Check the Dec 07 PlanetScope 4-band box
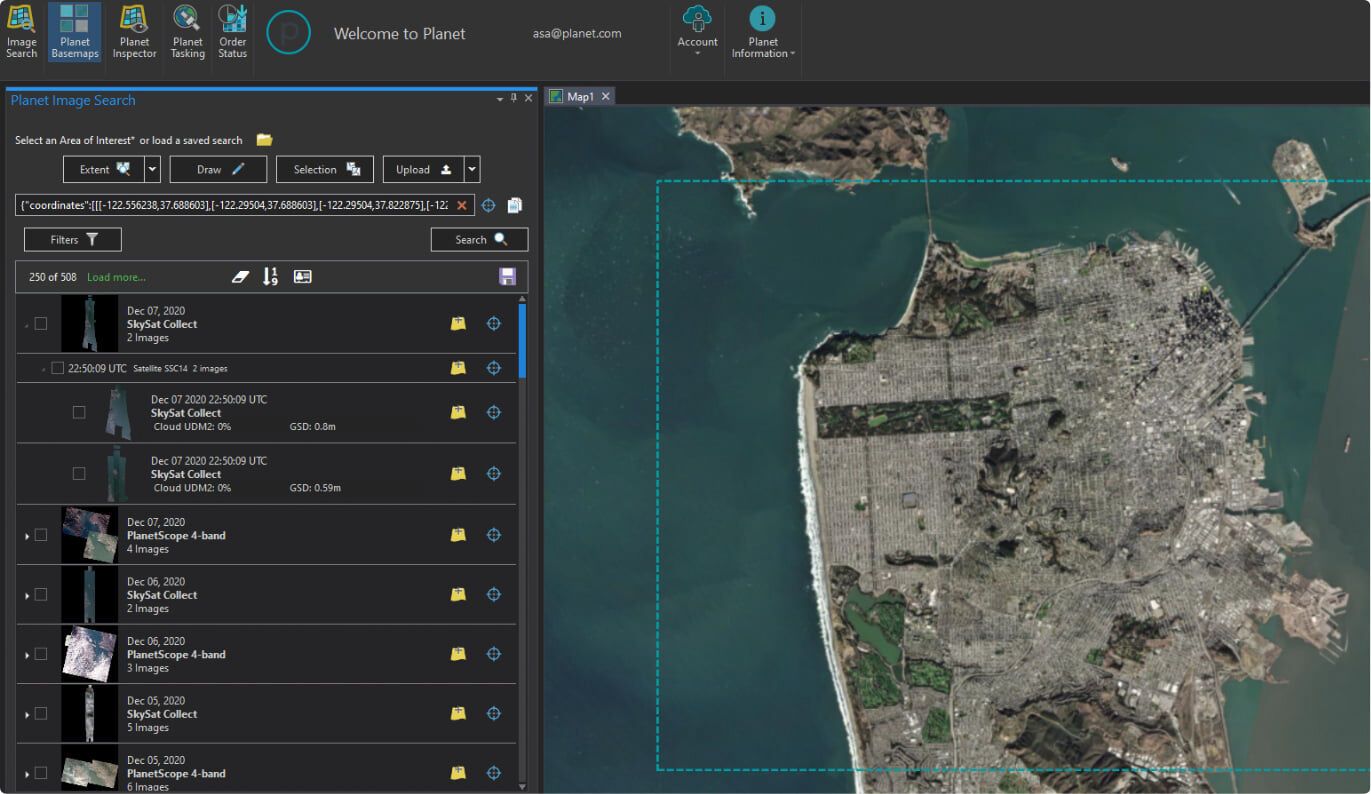1371x794 pixels. (x=41, y=535)
